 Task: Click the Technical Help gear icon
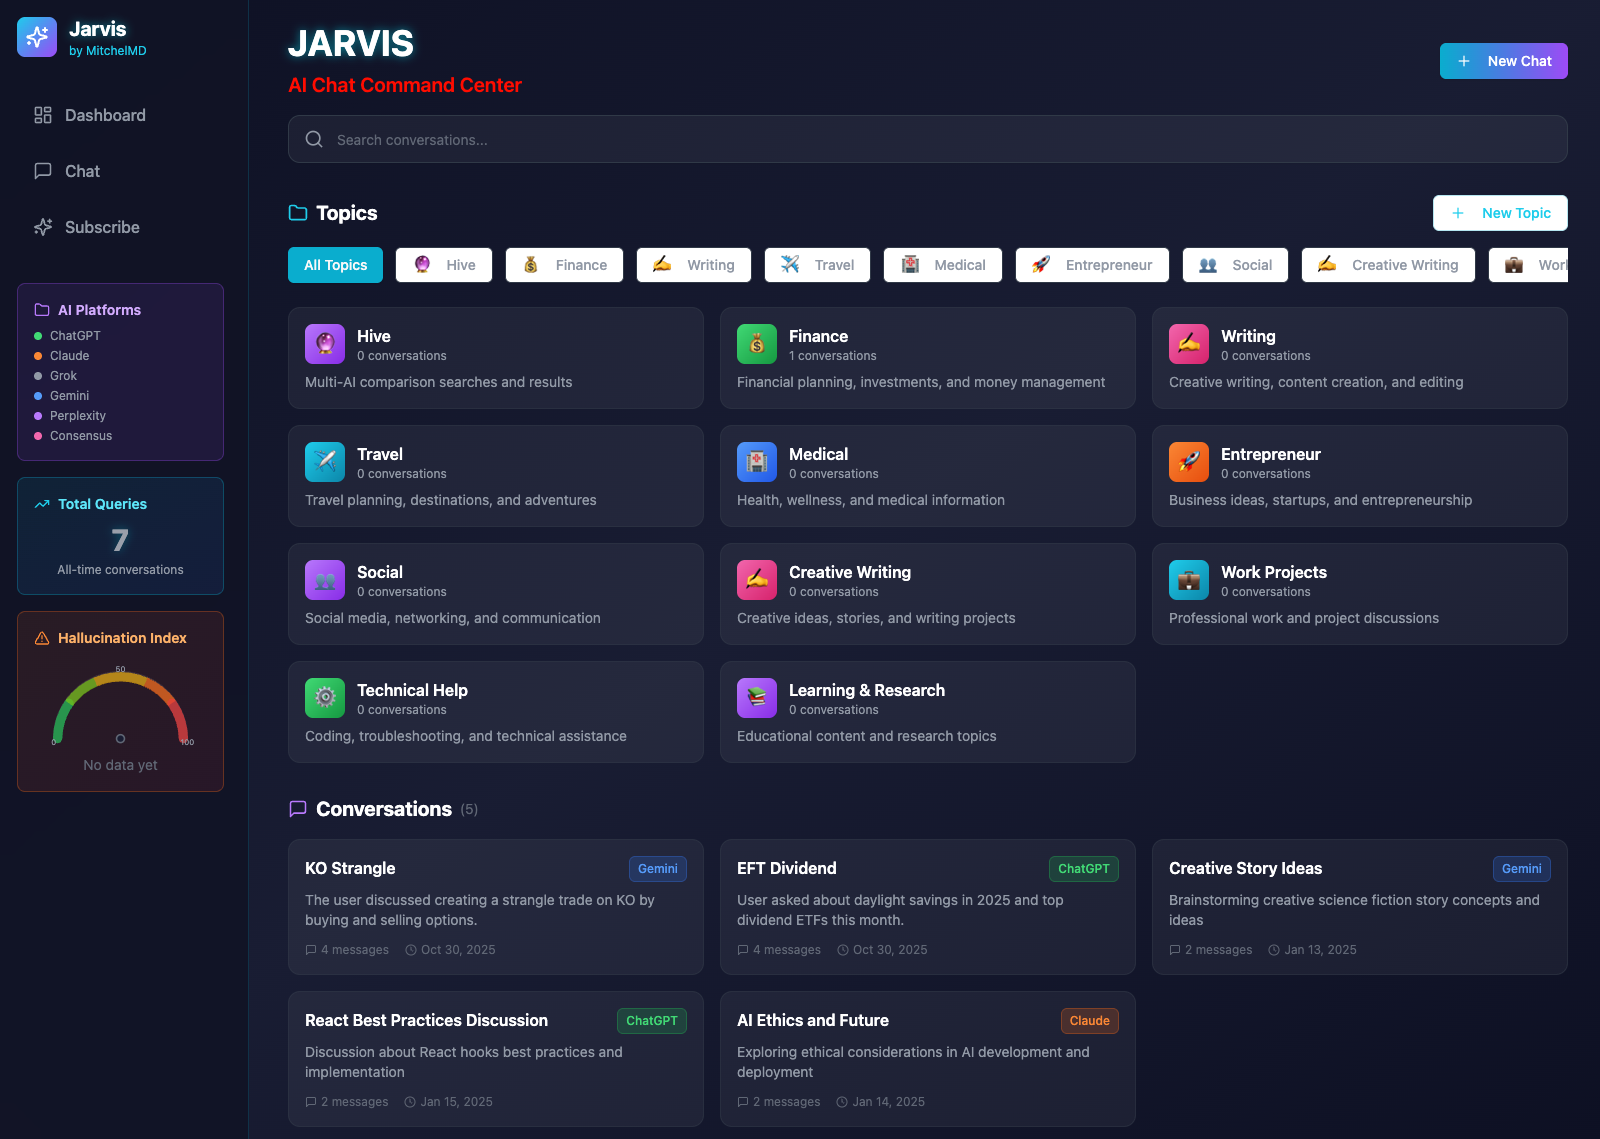[x=325, y=697]
